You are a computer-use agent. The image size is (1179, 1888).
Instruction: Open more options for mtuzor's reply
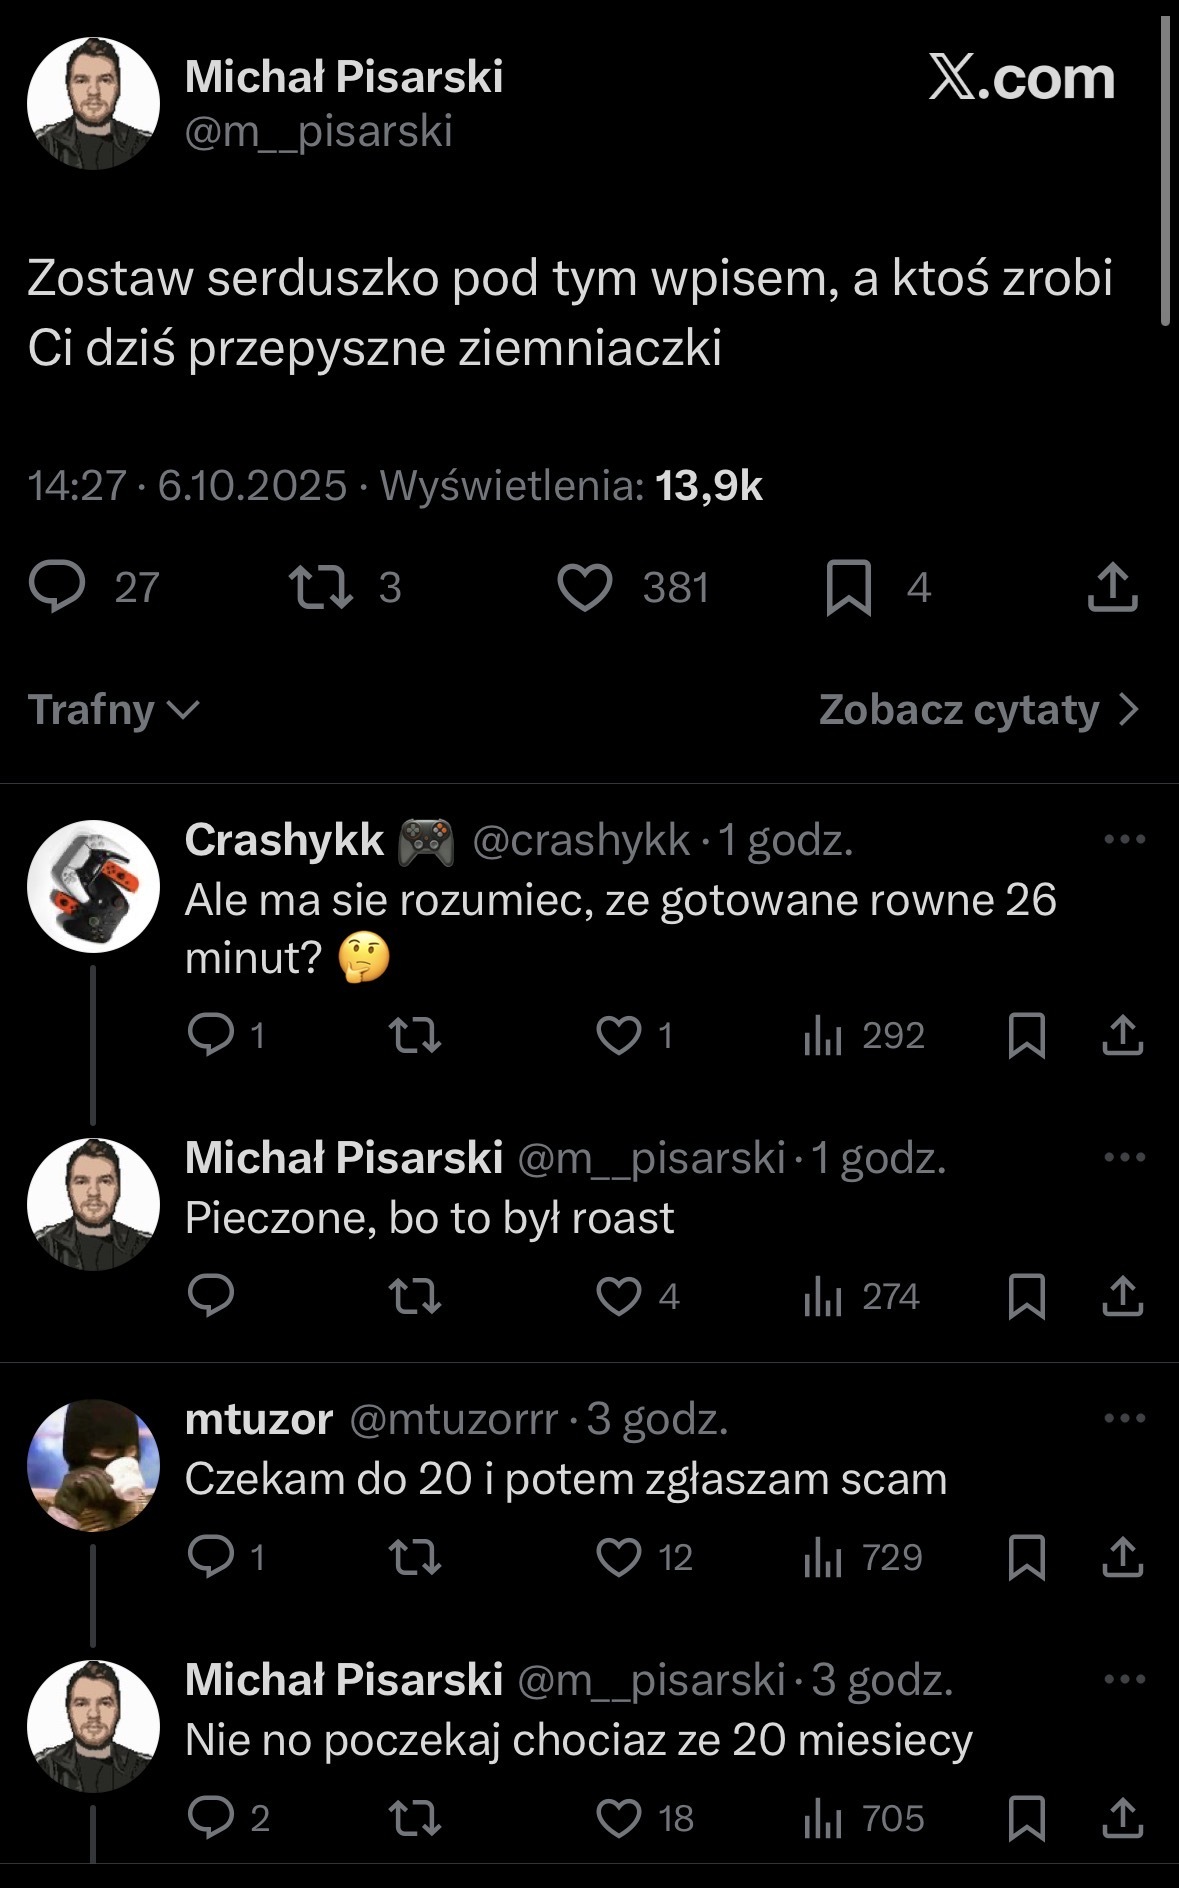point(1124,1417)
